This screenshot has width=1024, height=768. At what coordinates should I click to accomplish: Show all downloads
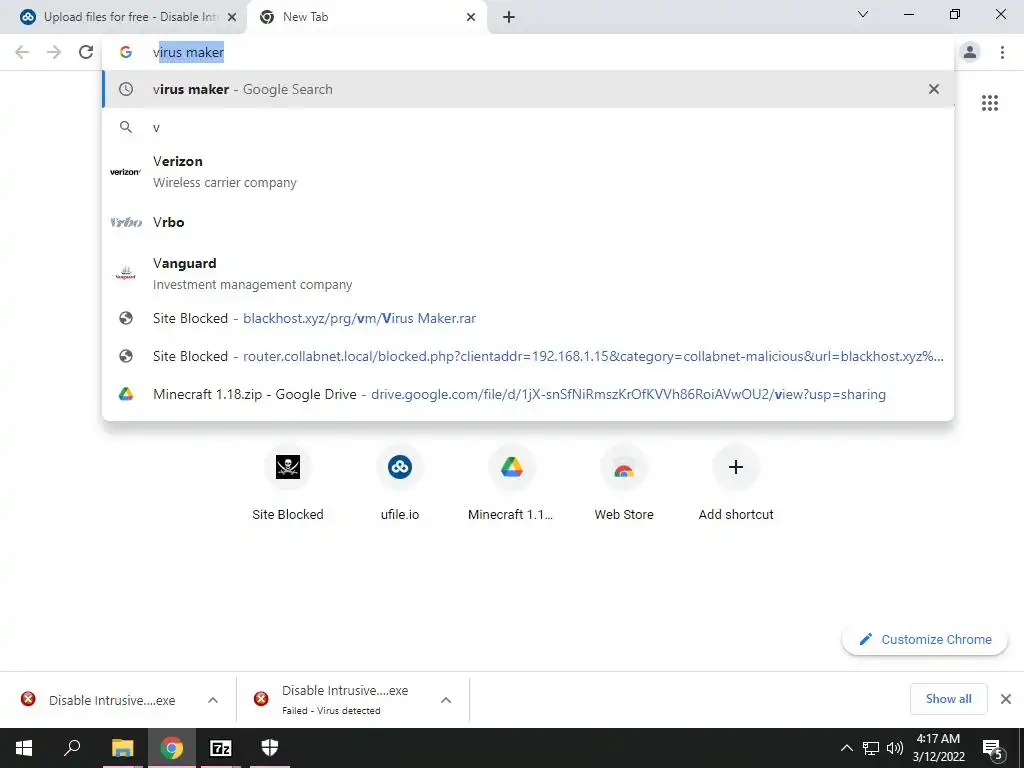(x=948, y=699)
